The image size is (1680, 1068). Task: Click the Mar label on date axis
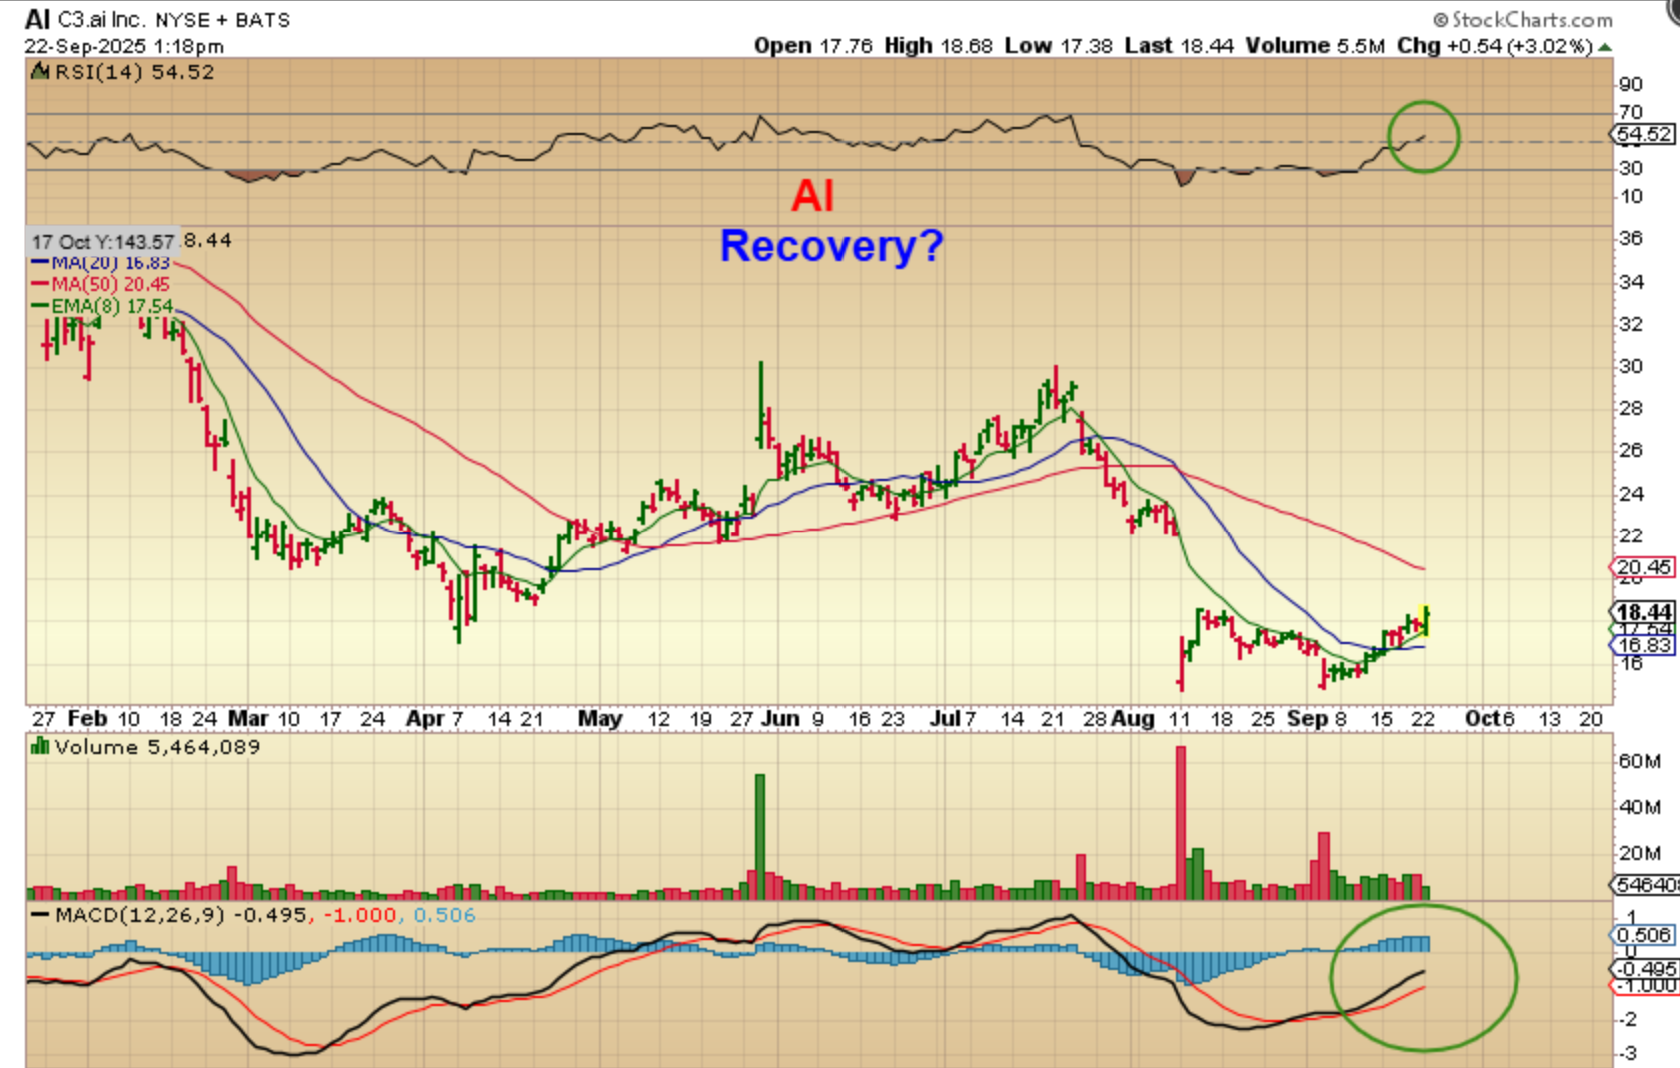[248, 718]
